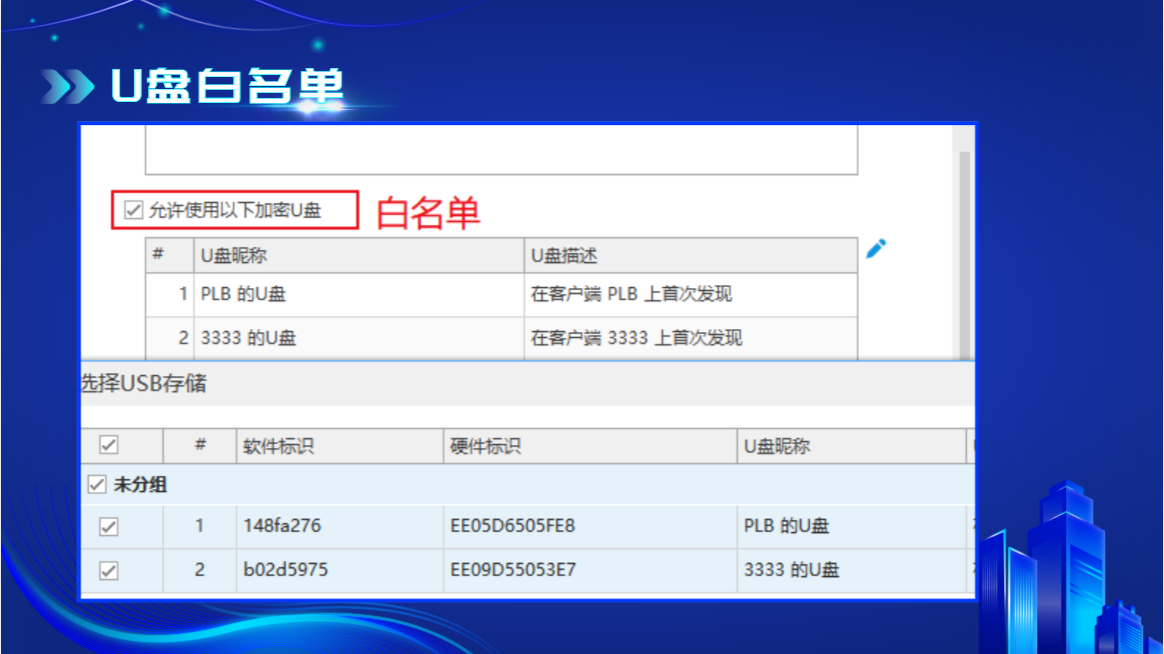Screen dimensions: 1164x654
Task: Click the # header in USB storage table
Action: (200, 445)
